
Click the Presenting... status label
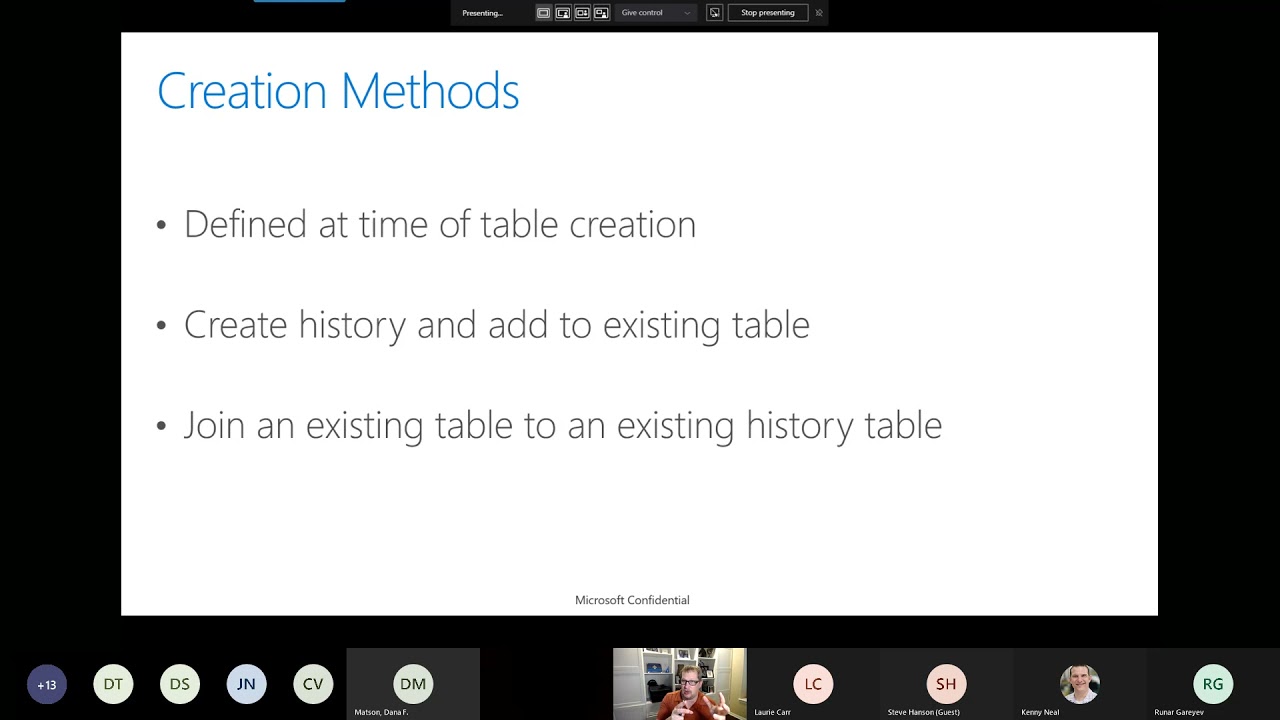point(482,13)
